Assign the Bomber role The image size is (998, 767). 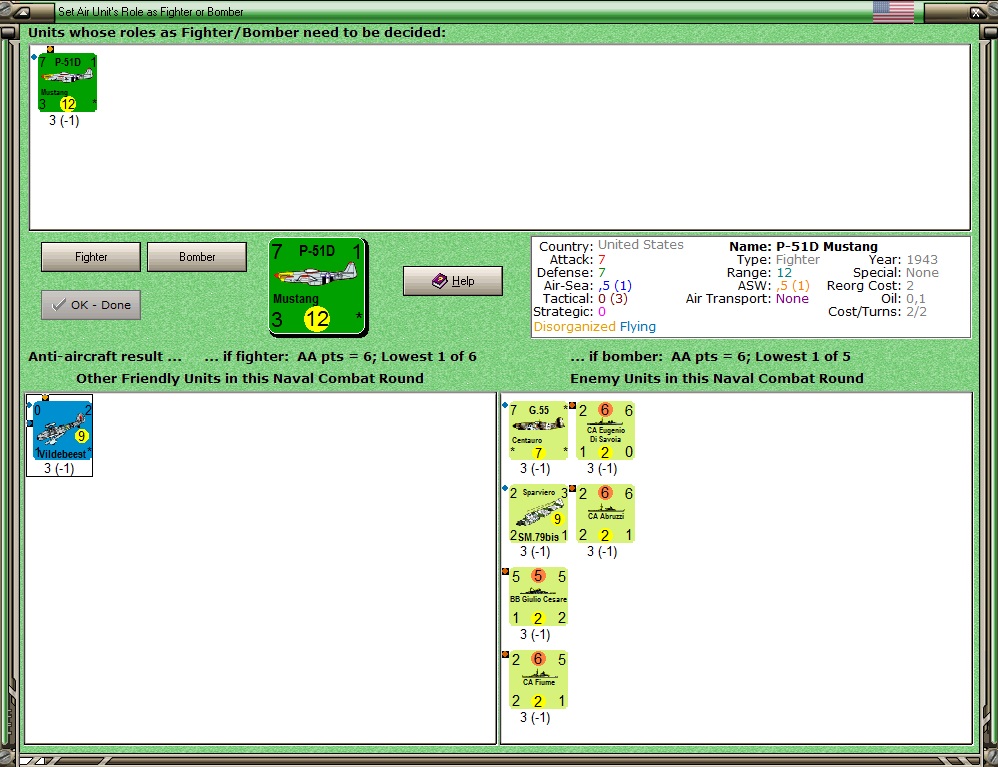tap(197, 257)
